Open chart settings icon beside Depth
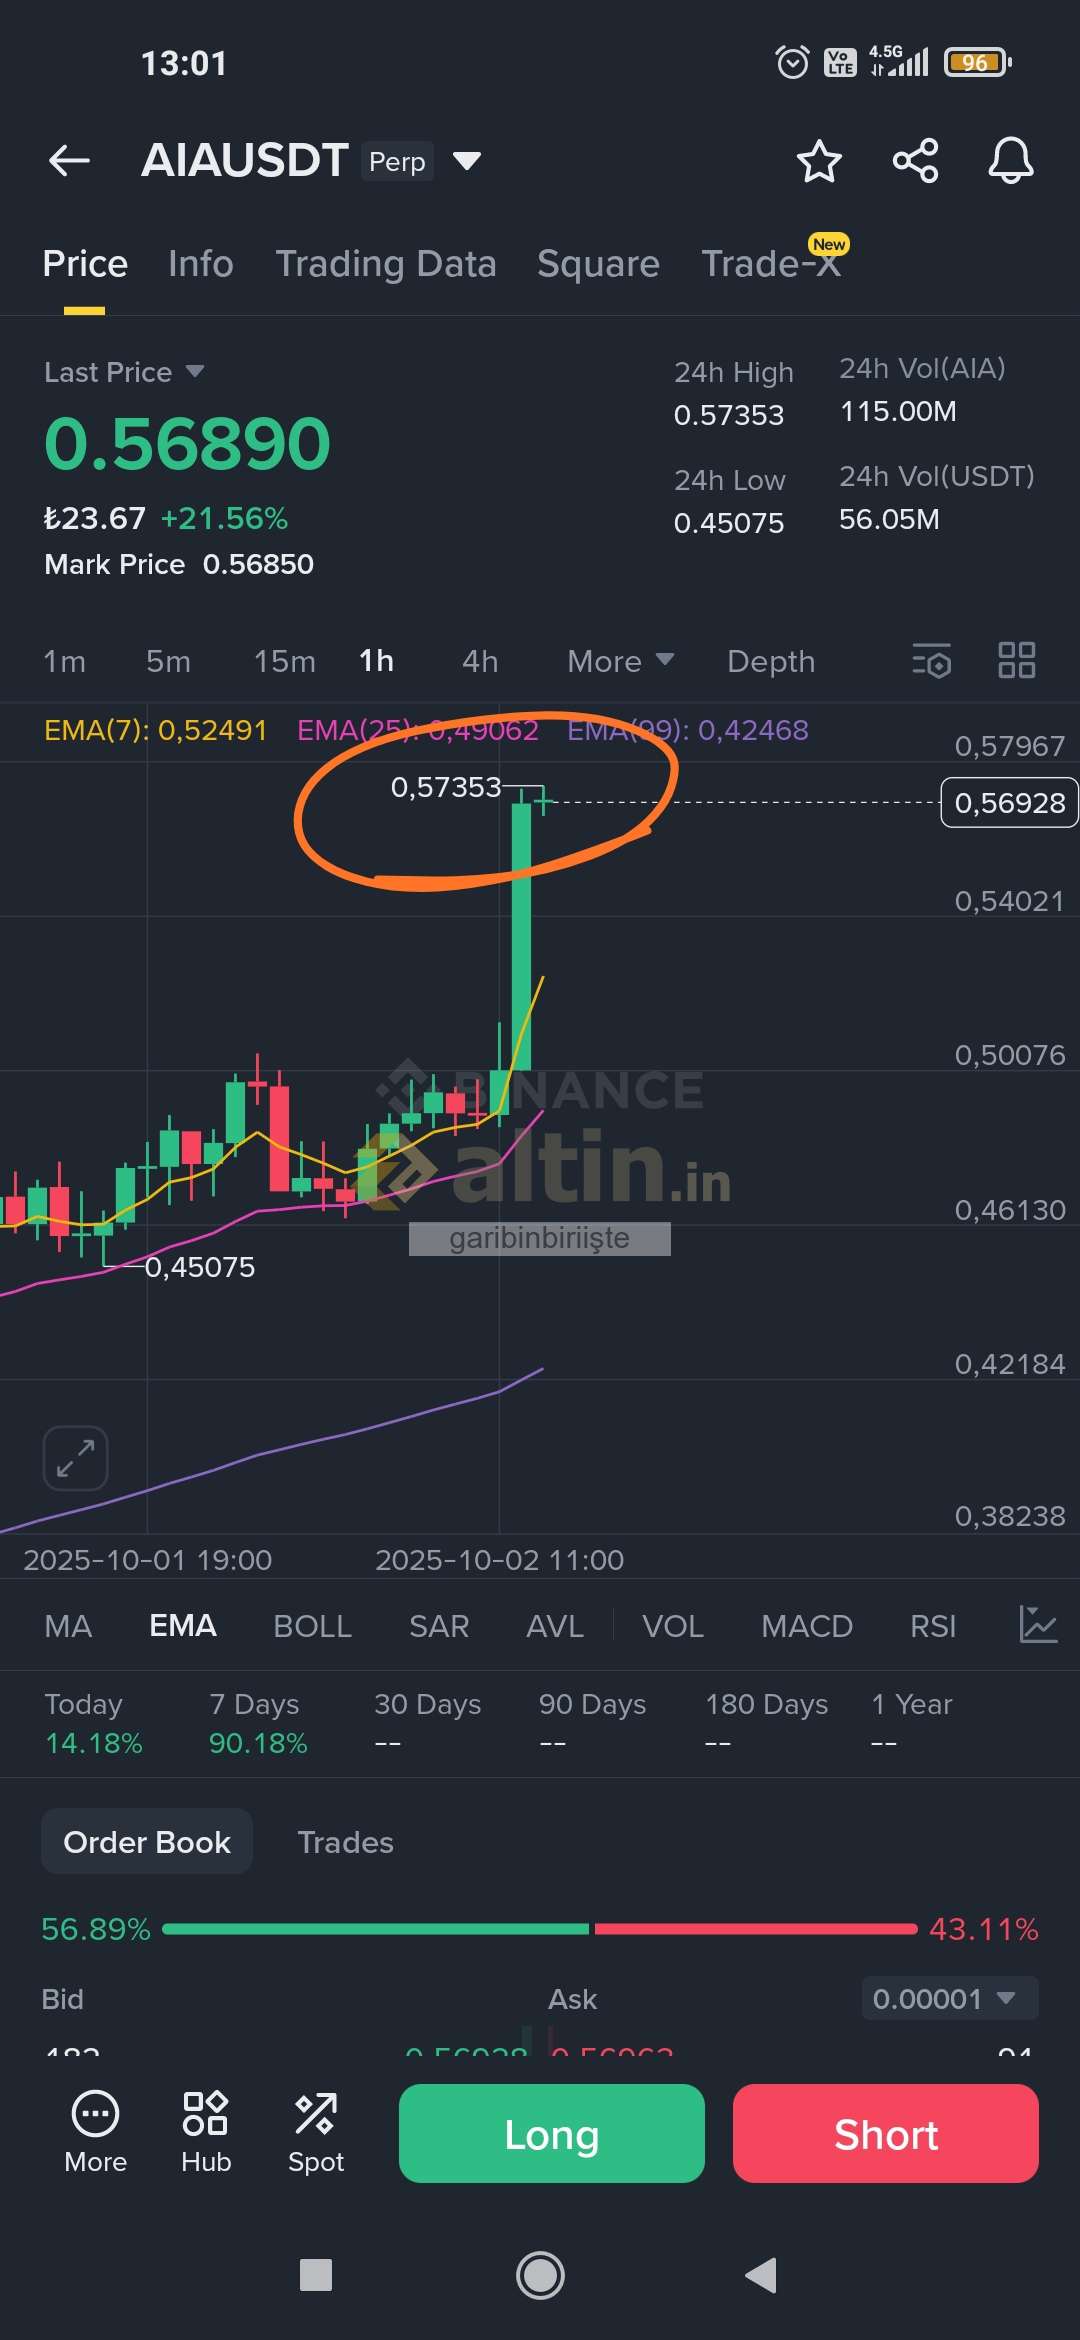This screenshot has height=2340, width=1080. (932, 661)
